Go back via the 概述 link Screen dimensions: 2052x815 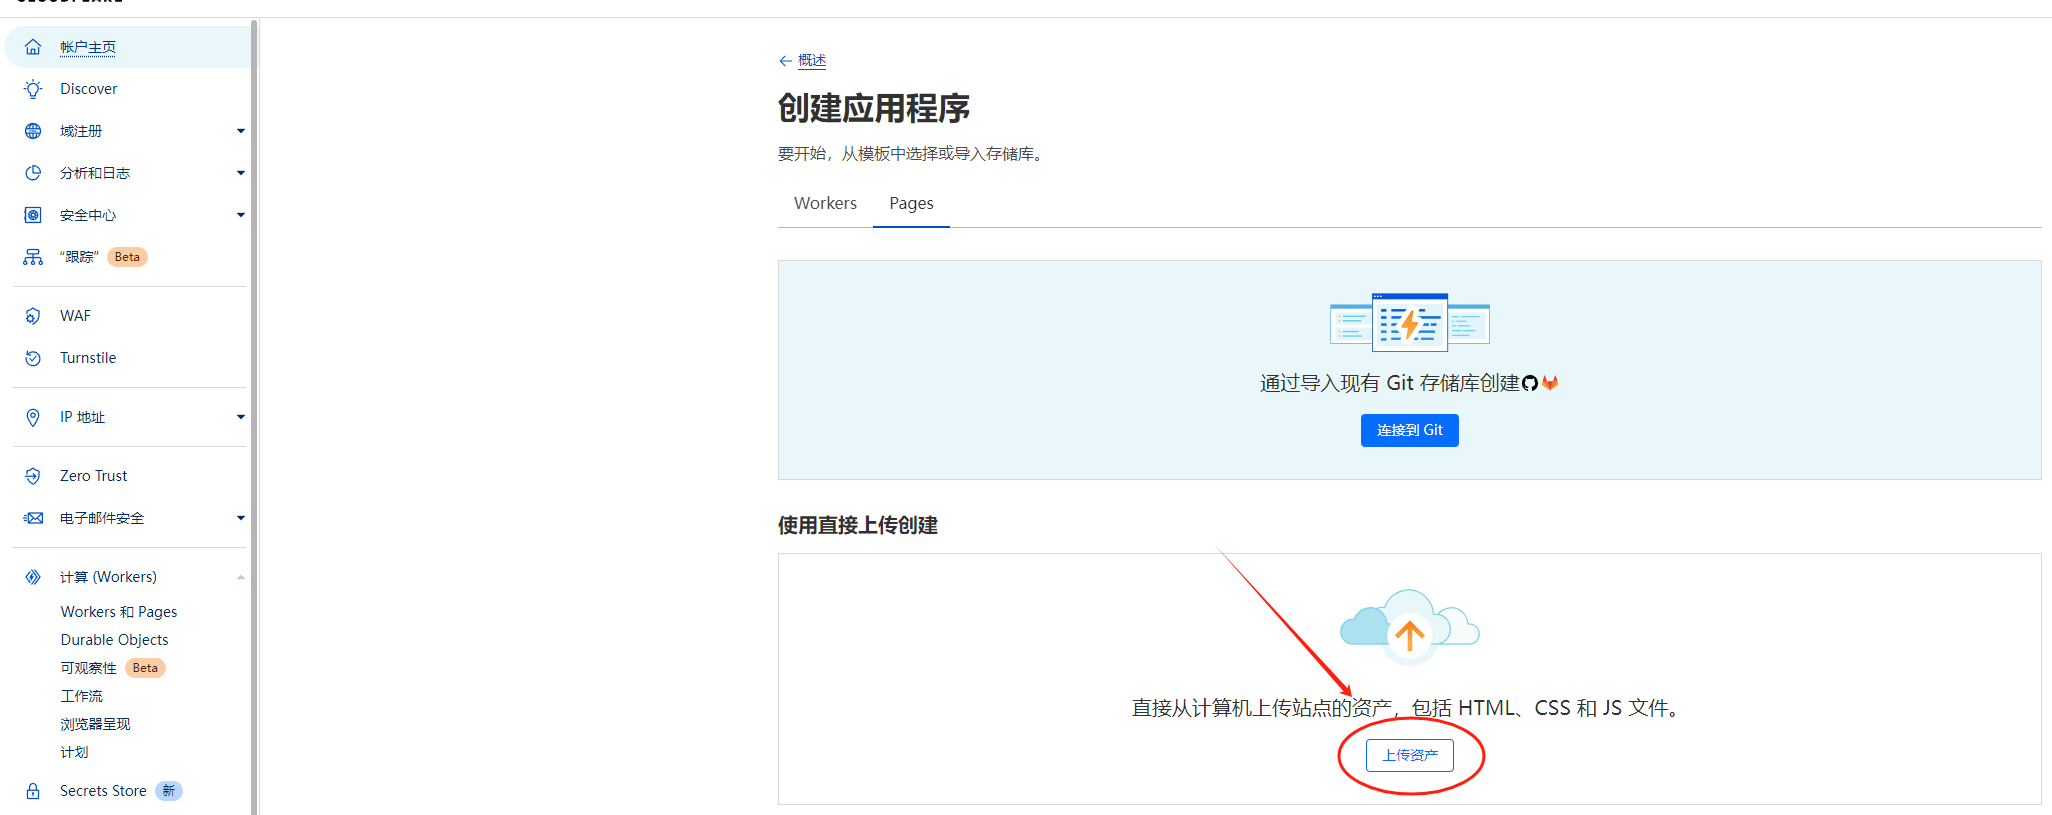pyautogui.click(x=812, y=61)
